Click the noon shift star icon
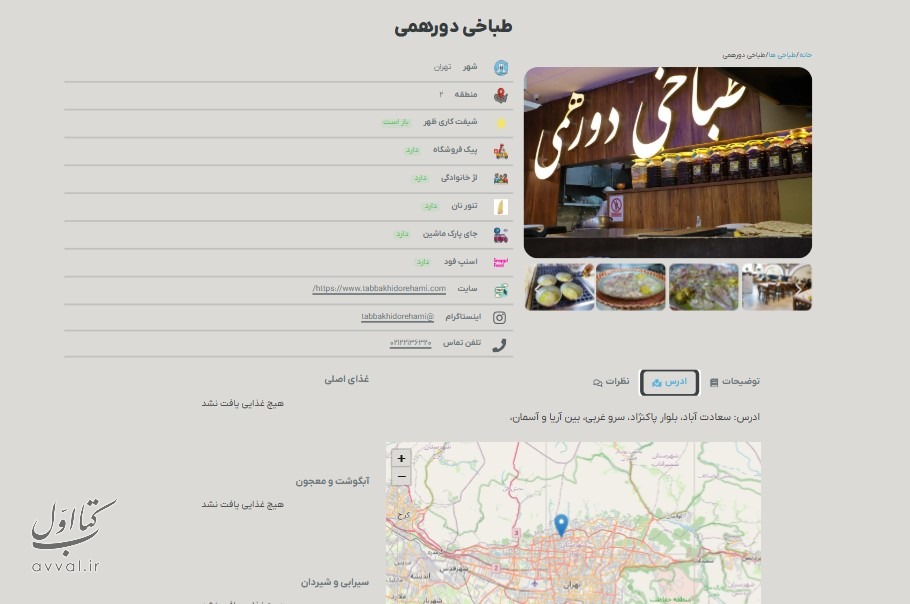Screen dimensions: 910x604 pos(501,123)
